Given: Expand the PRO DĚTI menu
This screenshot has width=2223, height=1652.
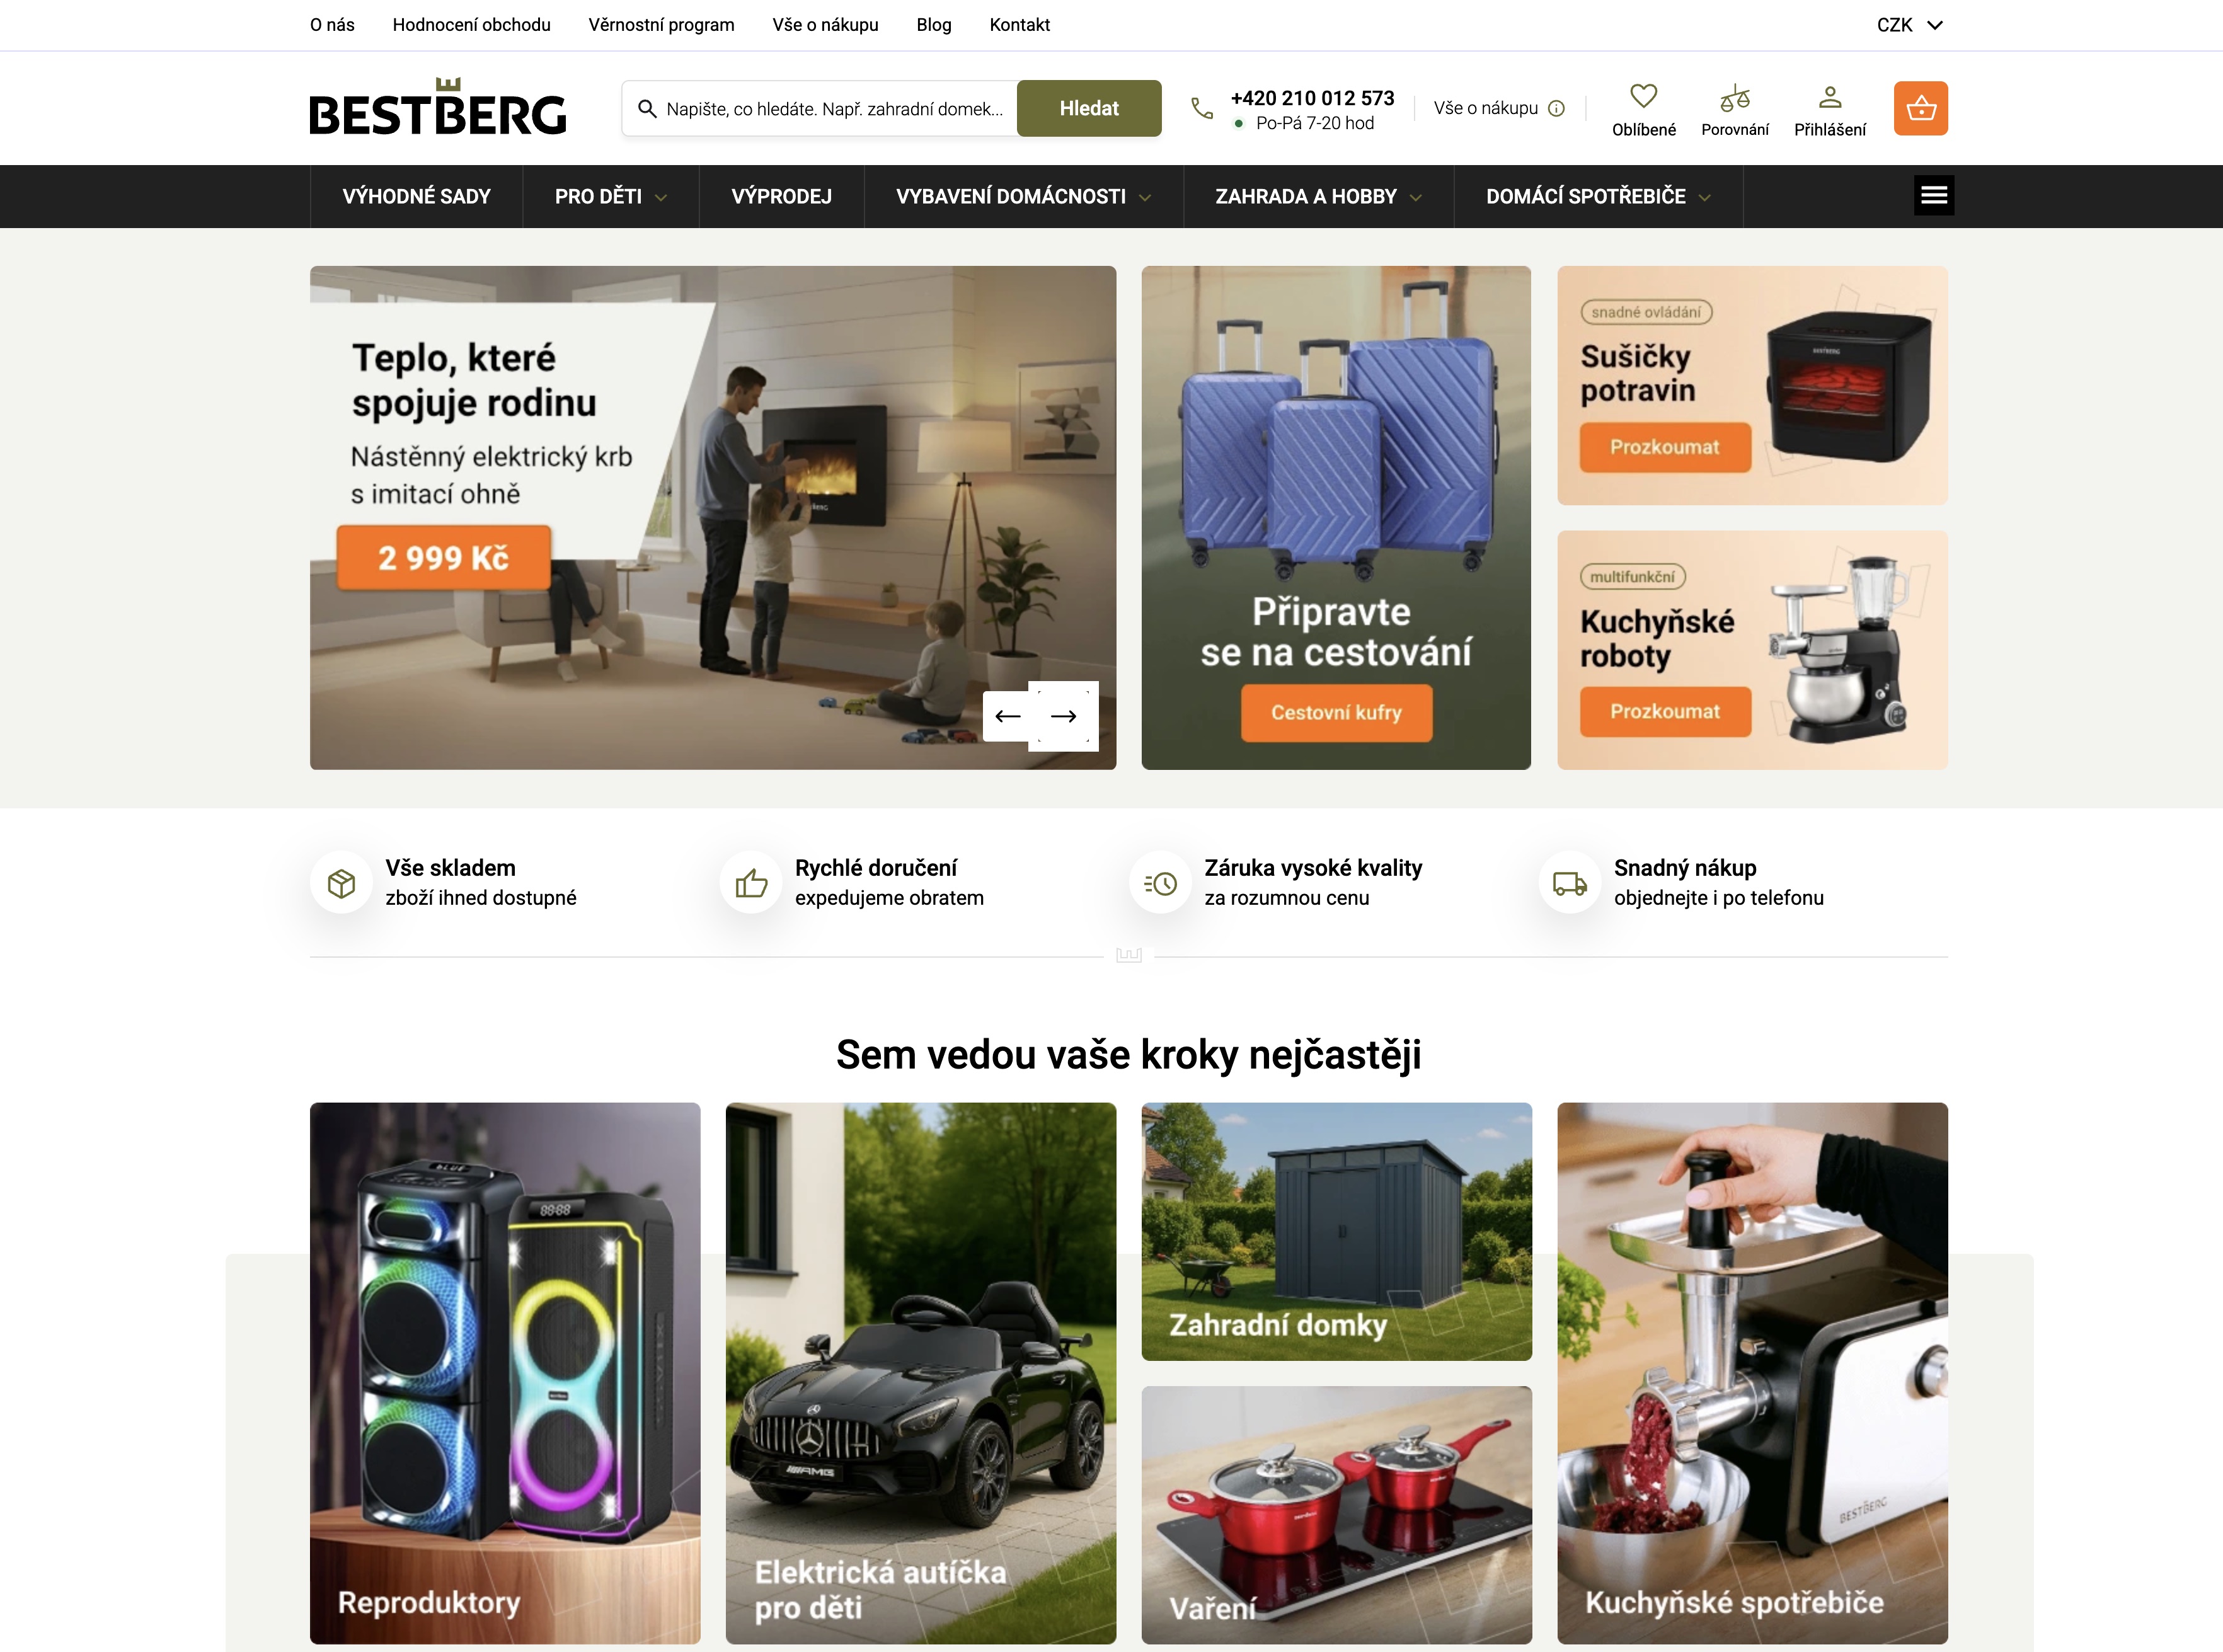Looking at the screenshot, I should 610,196.
